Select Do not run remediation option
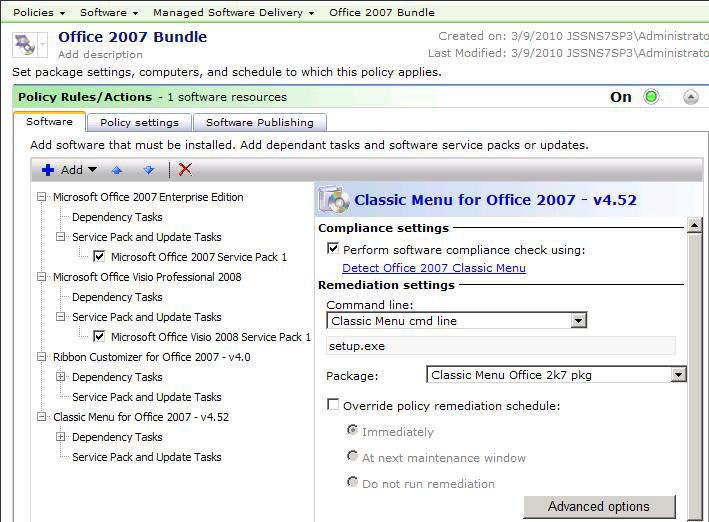709x522 pixels. coord(352,482)
